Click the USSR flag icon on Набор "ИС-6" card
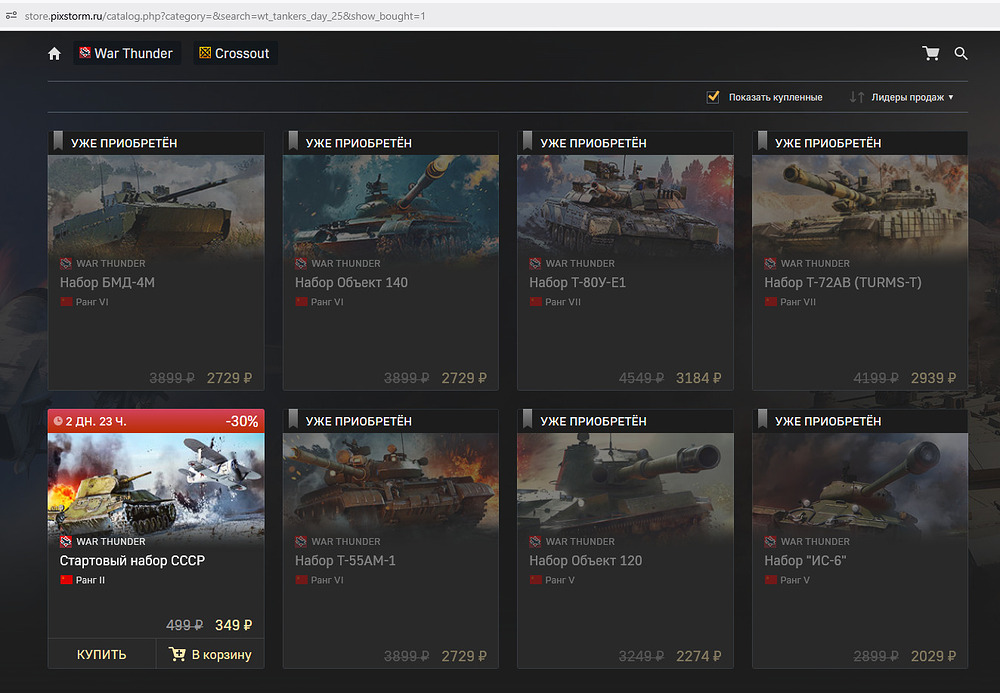 click(771, 580)
